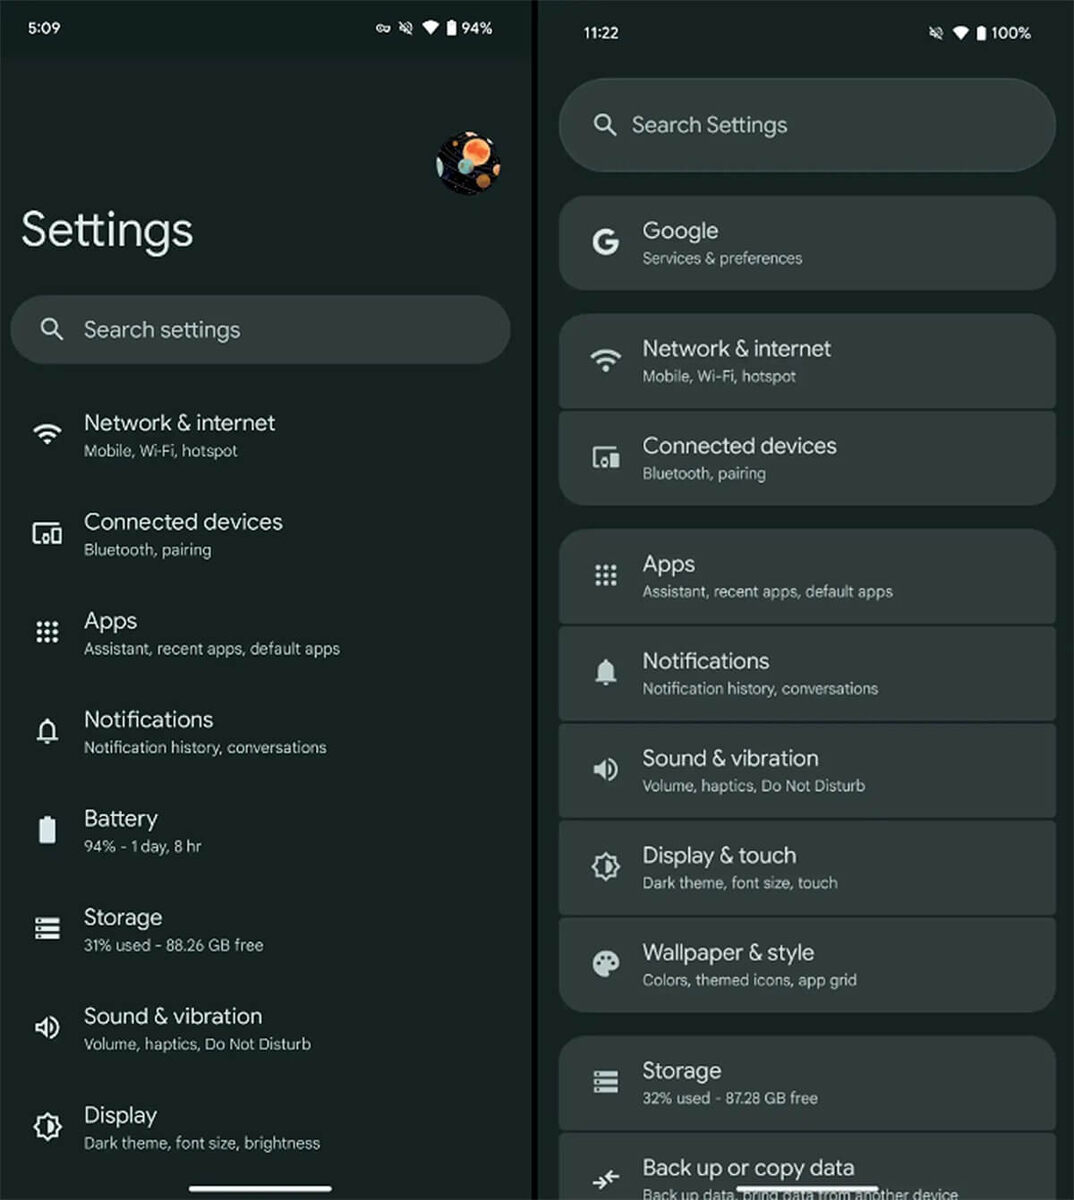Select the Display & touch entry

coord(807,868)
